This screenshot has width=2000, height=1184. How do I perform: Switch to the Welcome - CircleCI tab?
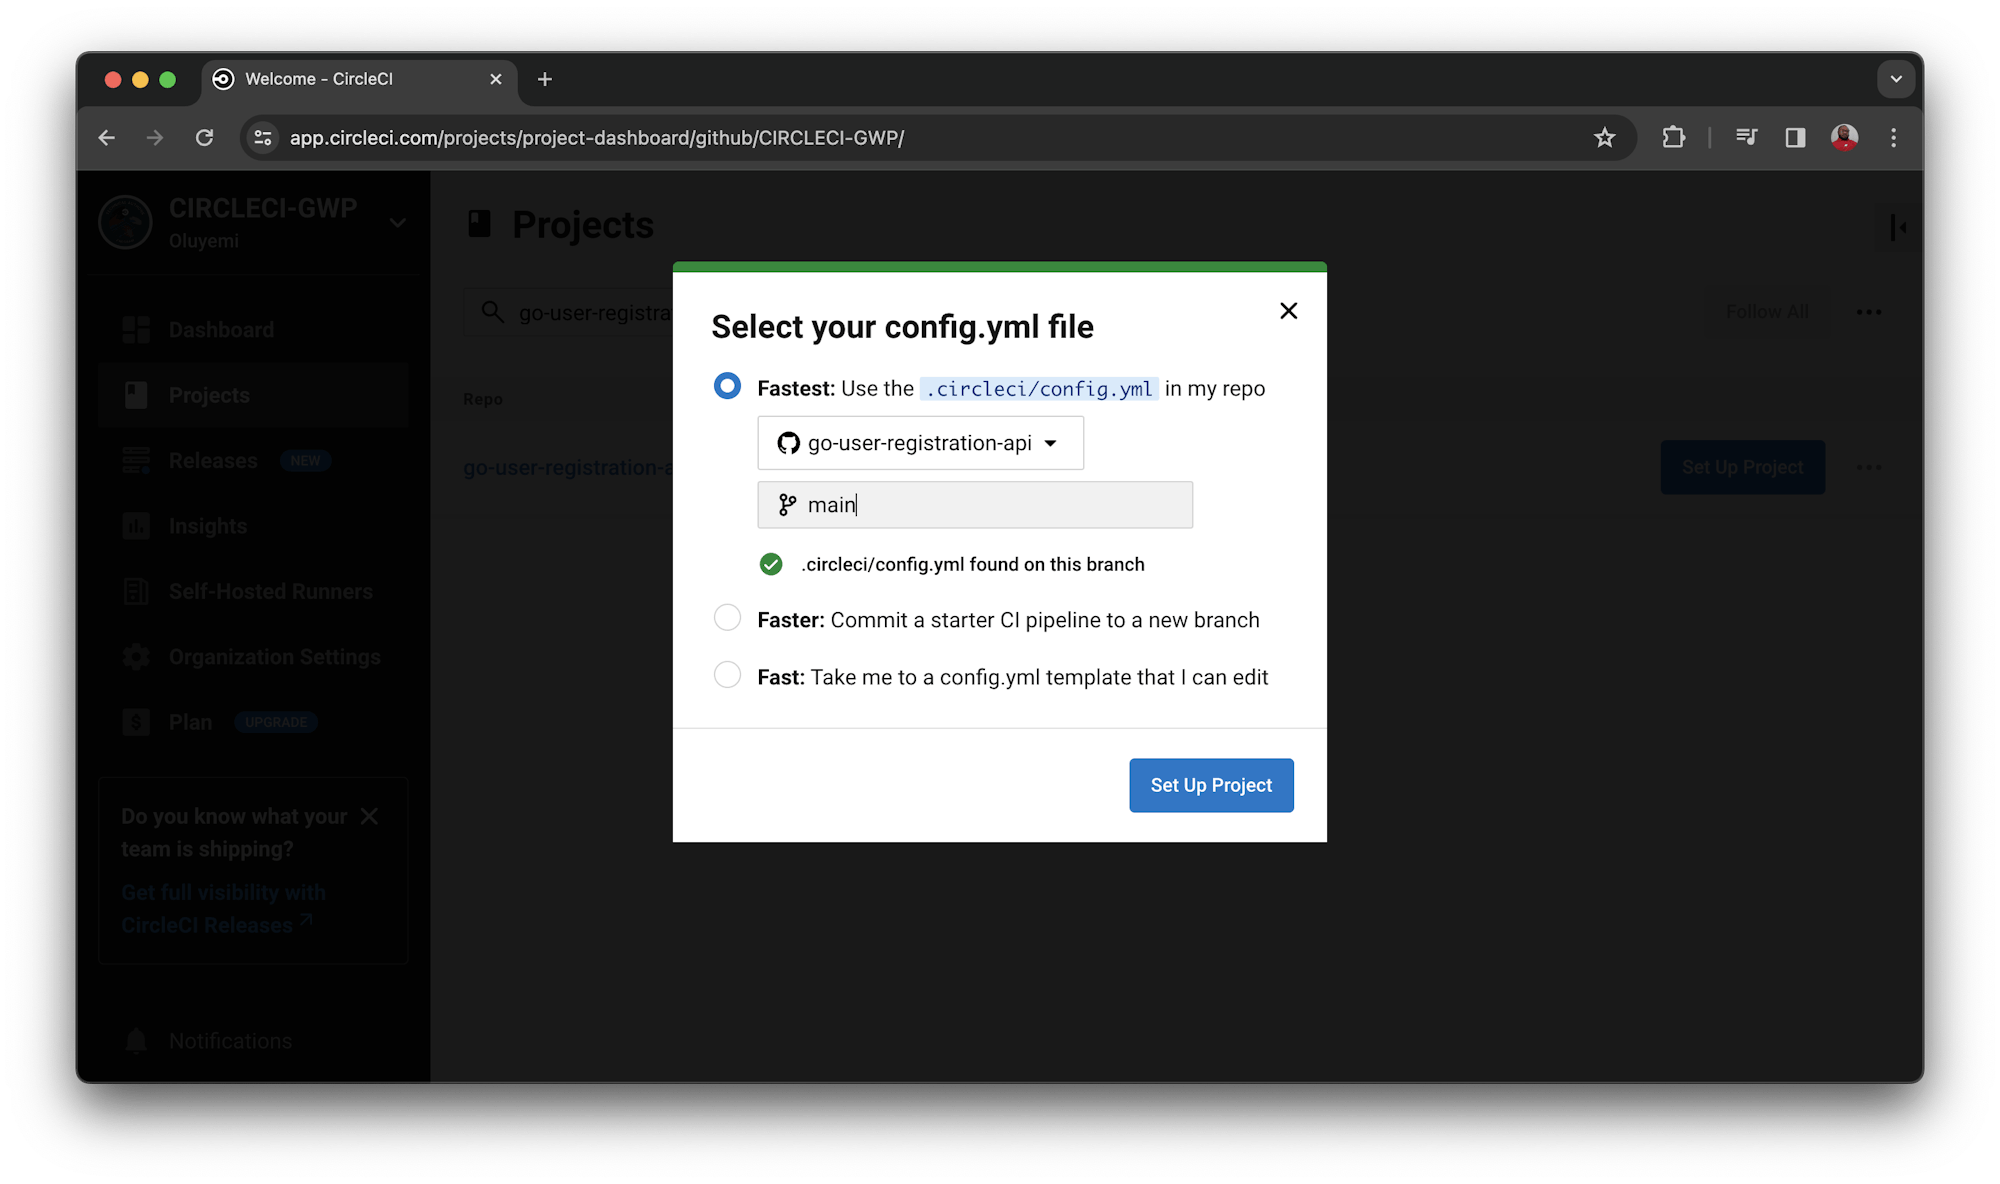320,79
